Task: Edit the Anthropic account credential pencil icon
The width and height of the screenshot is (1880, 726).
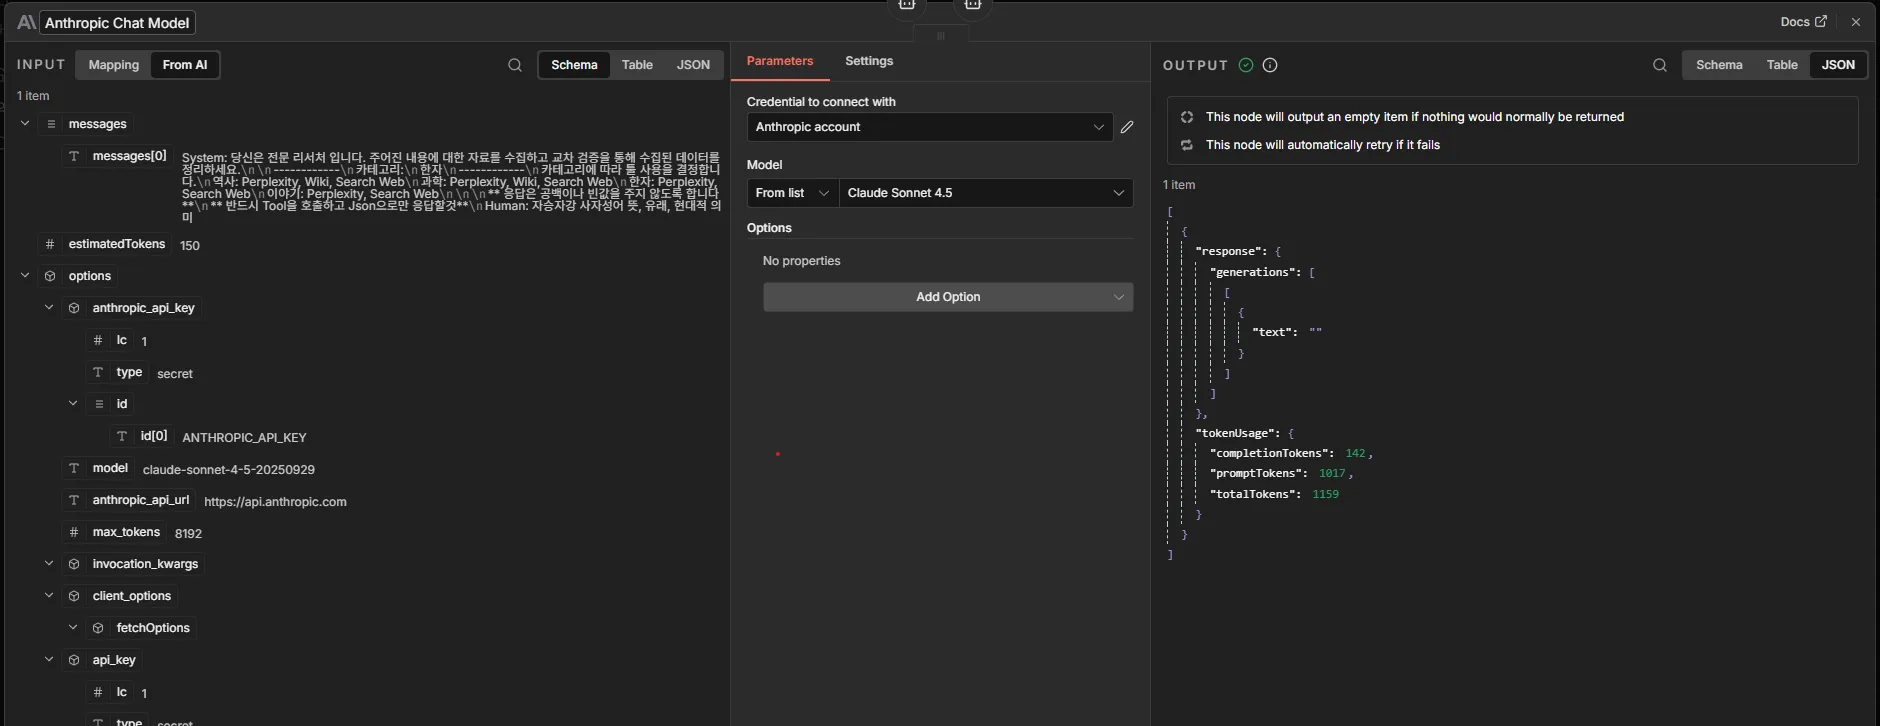Action: tap(1127, 127)
